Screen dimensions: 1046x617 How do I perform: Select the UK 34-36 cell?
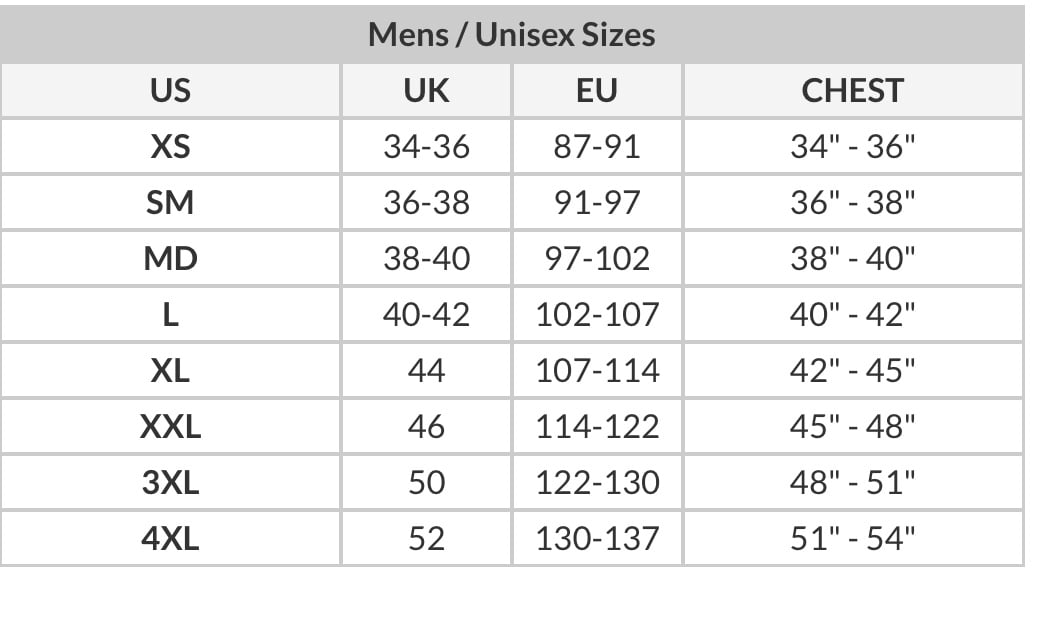[426, 147]
